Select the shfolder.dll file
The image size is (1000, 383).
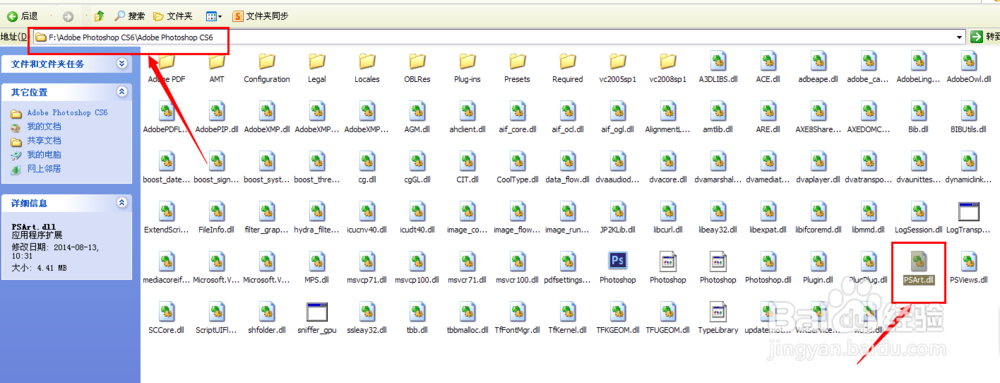tap(267, 318)
